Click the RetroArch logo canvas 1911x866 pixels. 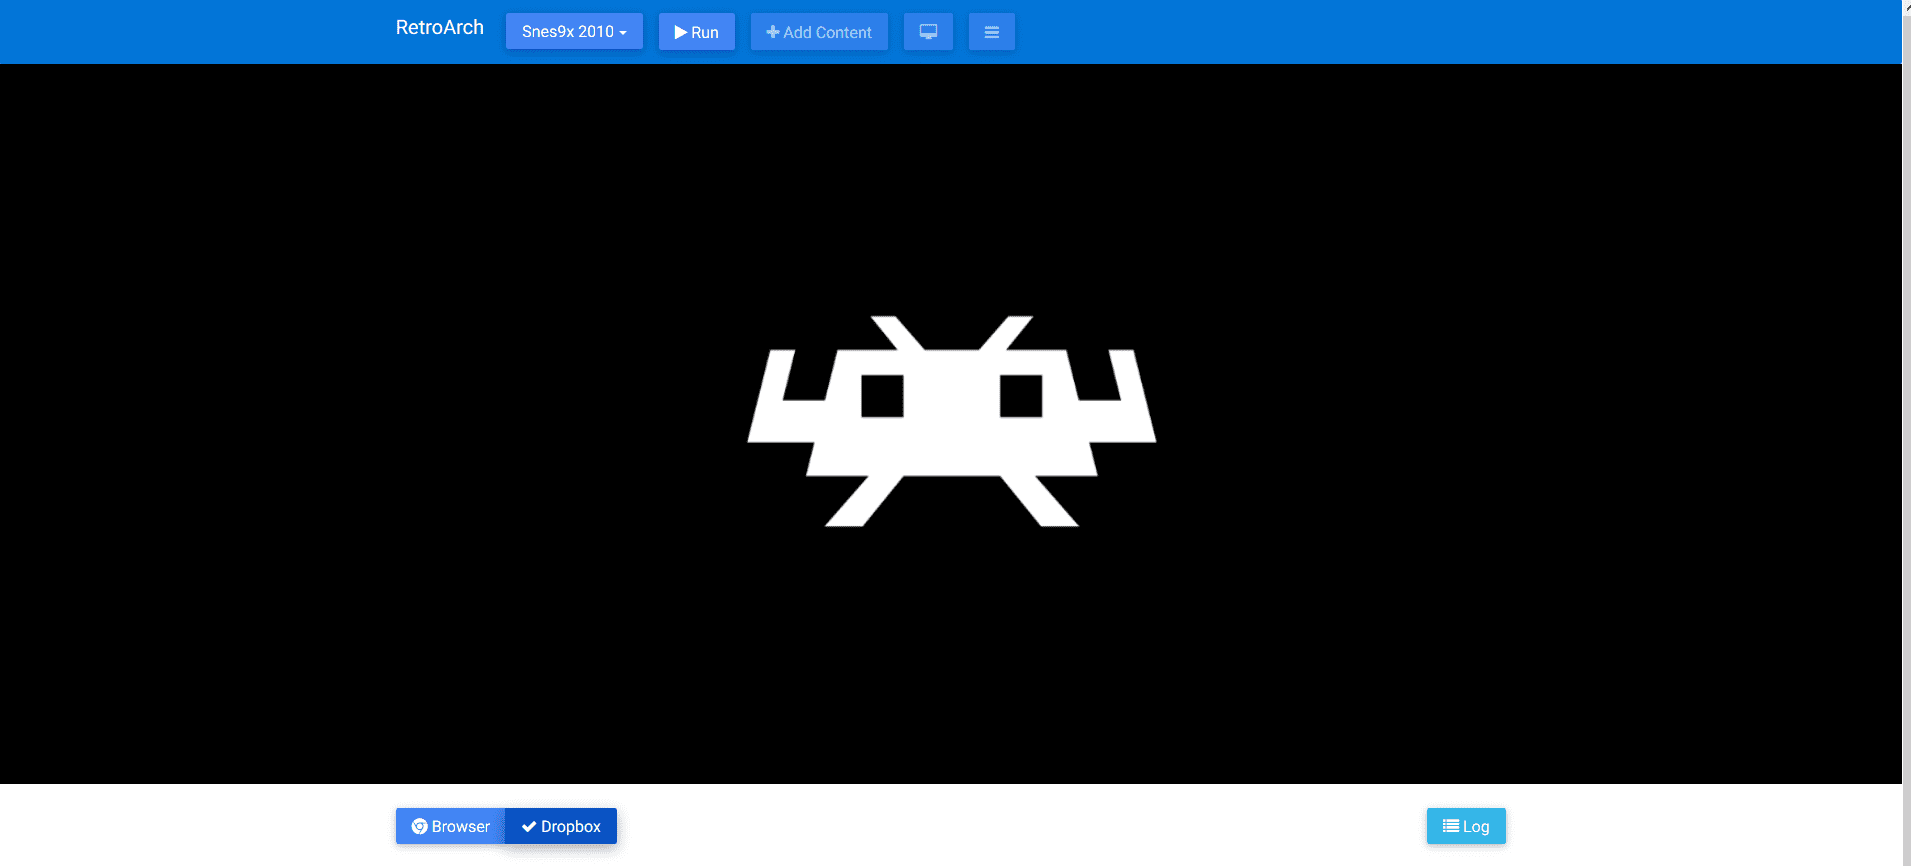[951, 424]
